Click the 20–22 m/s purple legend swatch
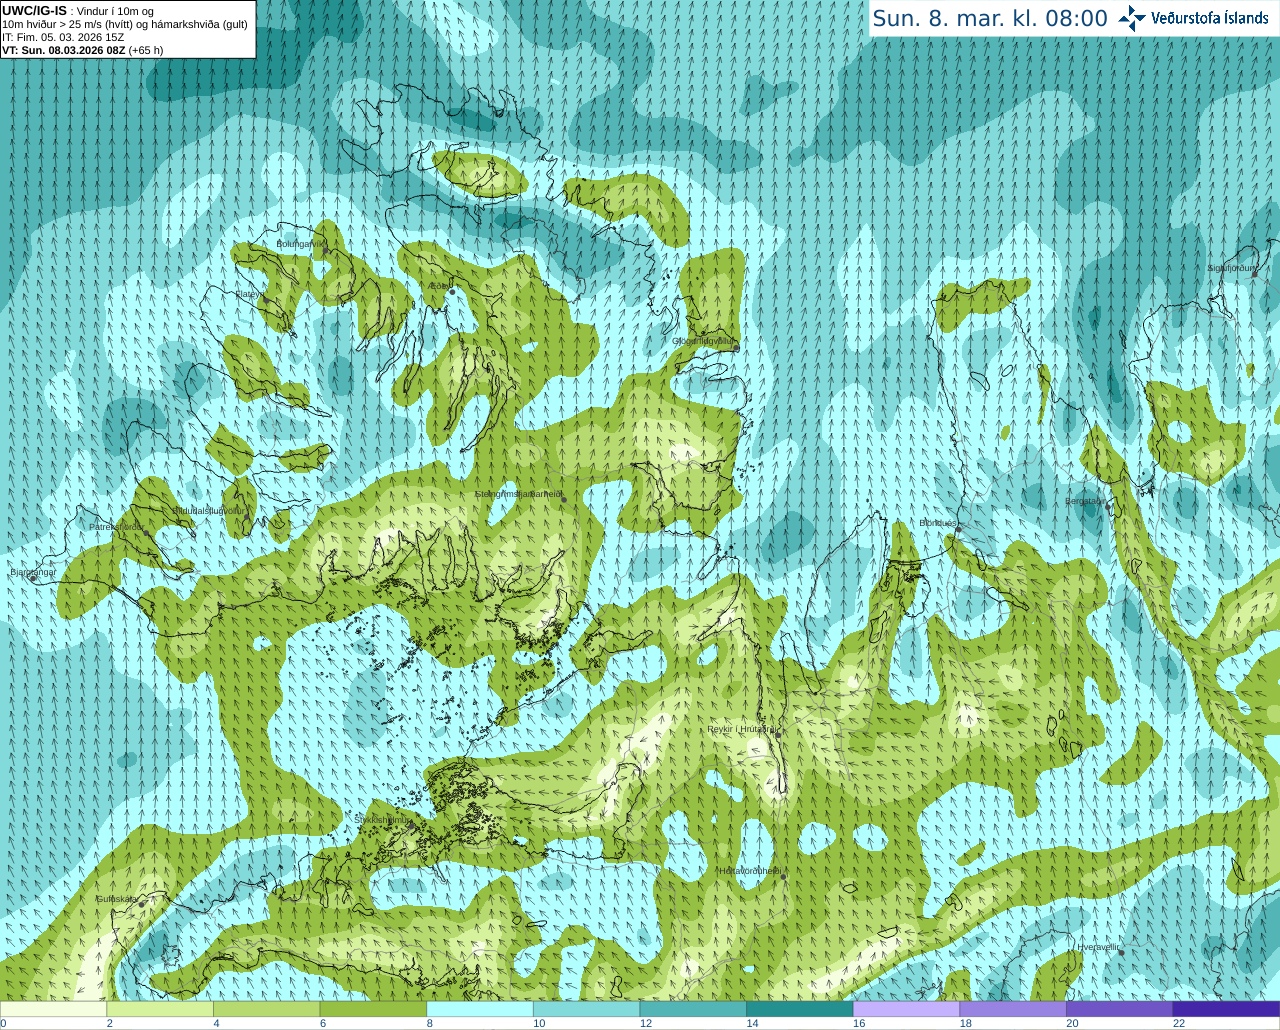1280x1030 pixels. [1119, 1009]
